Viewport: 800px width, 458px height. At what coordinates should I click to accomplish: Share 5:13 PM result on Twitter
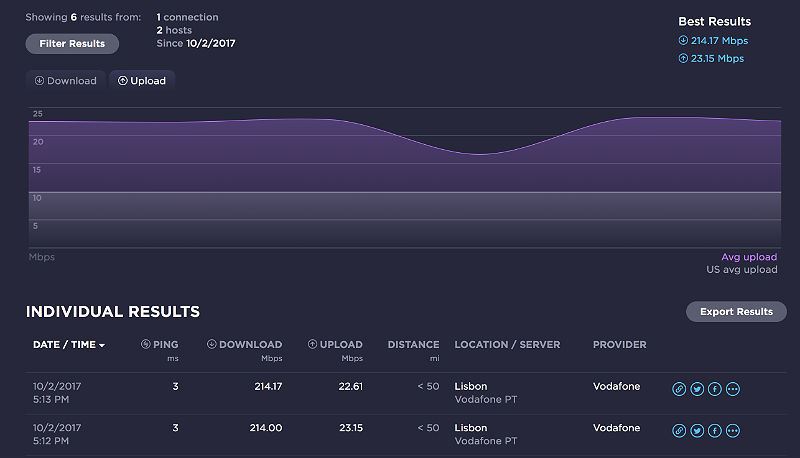(697, 389)
